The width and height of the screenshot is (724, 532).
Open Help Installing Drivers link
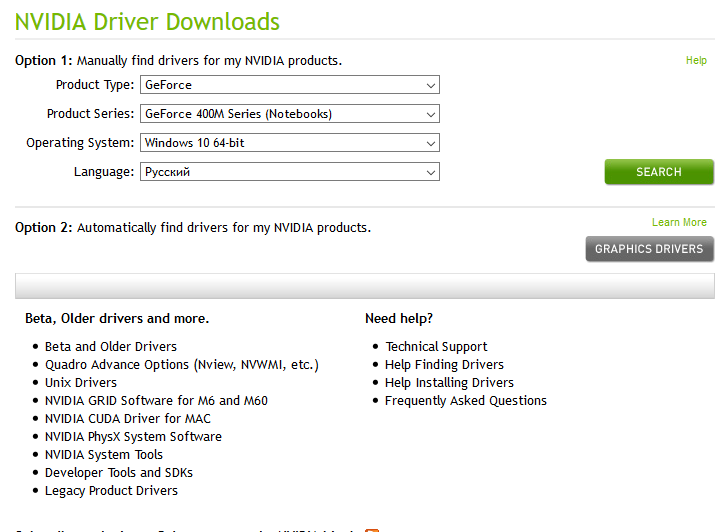pyautogui.click(x=449, y=383)
